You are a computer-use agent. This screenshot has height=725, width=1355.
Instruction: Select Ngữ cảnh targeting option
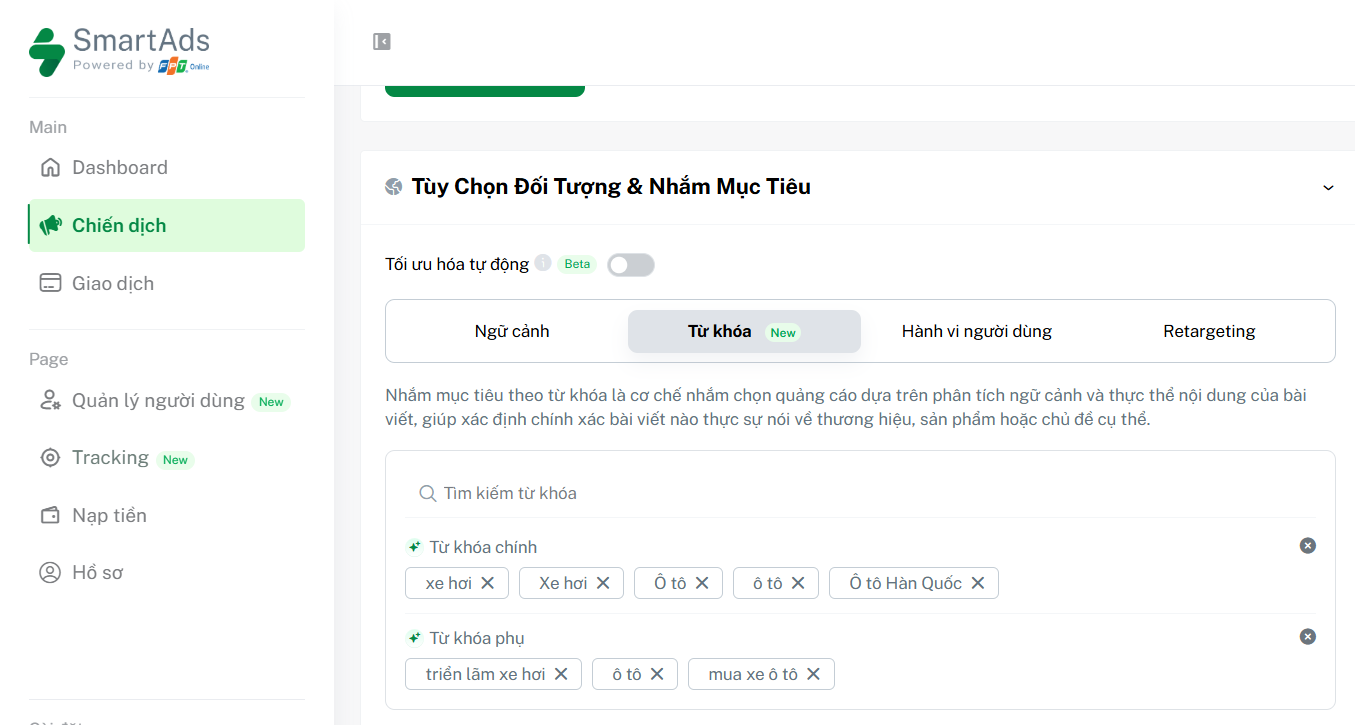pos(512,331)
